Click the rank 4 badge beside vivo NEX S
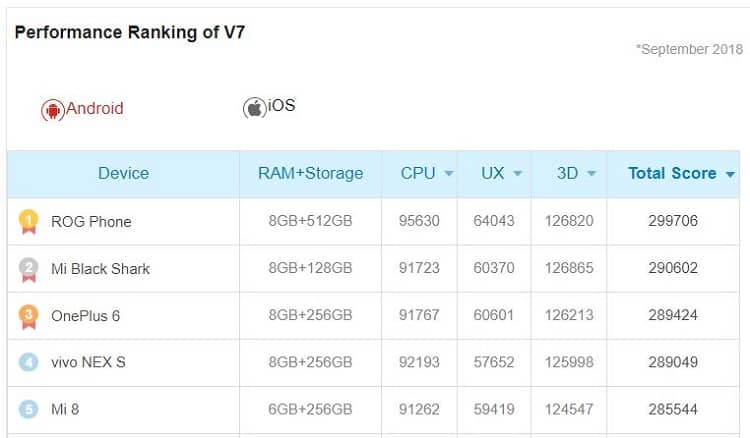 coord(29,362)
